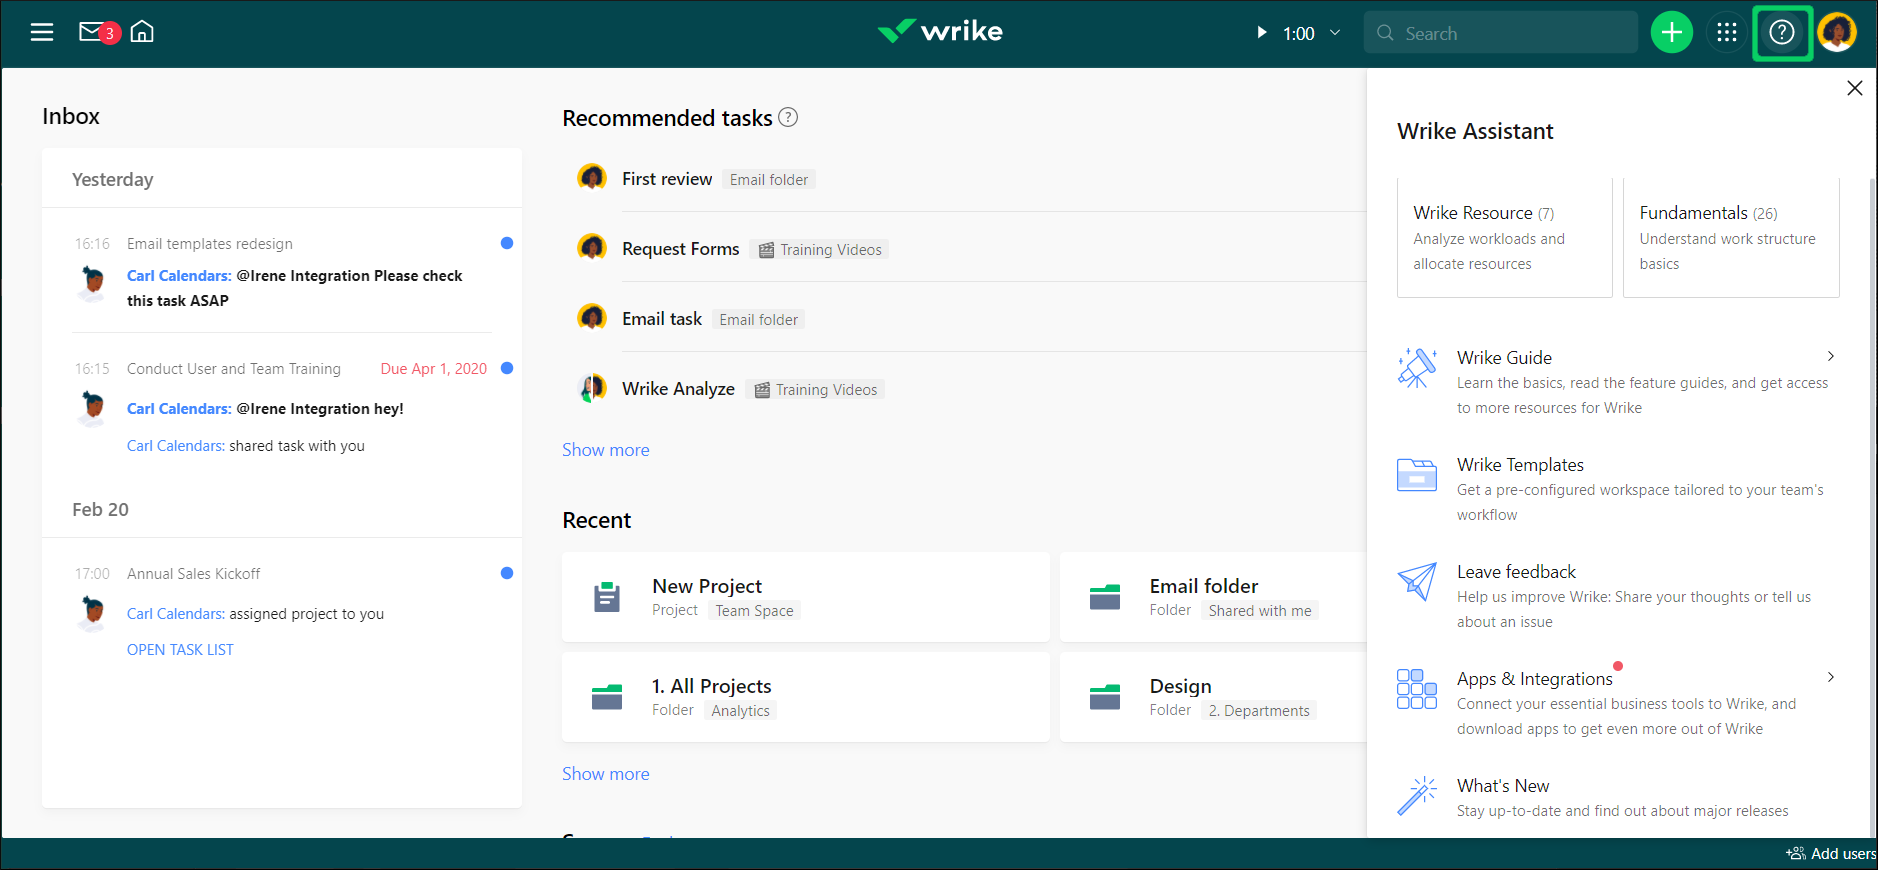
Task: Click the Wrike logo
Action: pos(940,32)
